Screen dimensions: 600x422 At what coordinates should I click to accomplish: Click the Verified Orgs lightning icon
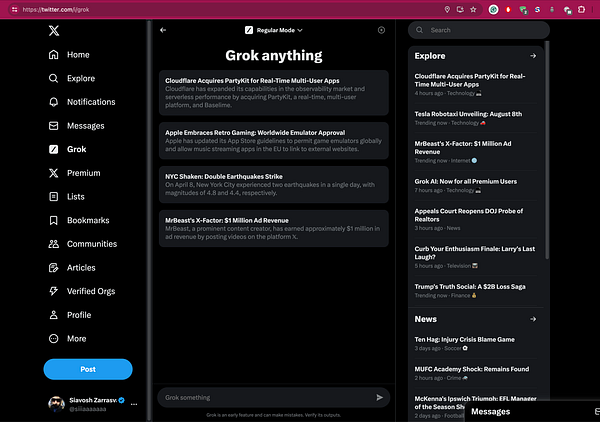click(x=54, y=291)
